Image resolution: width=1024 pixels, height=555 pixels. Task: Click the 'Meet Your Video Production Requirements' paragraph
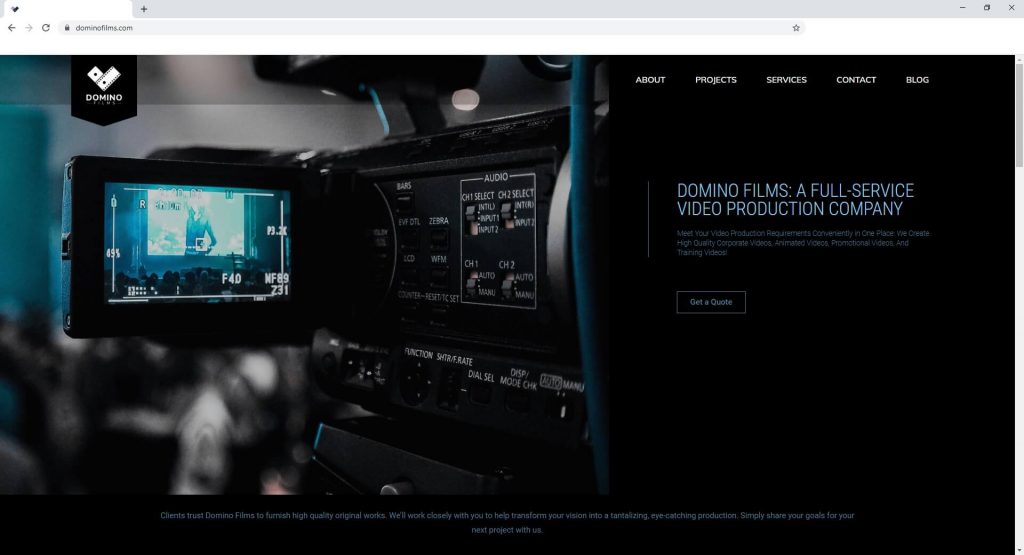[x=803, y=243]
